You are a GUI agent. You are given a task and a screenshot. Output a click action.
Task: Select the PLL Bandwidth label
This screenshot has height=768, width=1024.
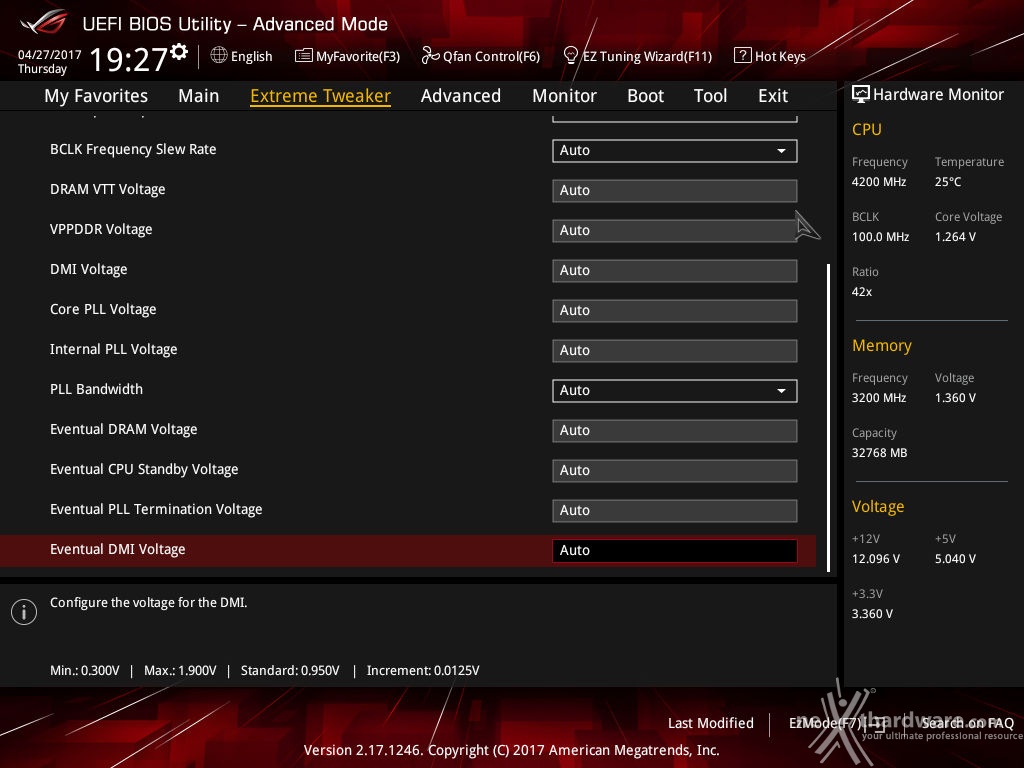[97, 389]
